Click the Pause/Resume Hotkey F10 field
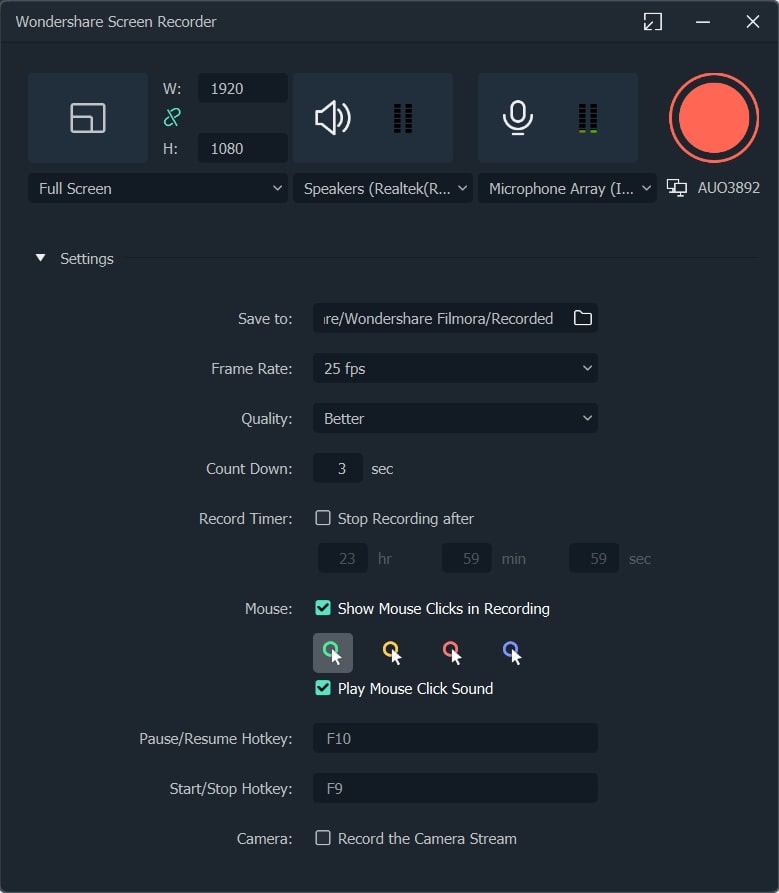This screenshot has width=779, height=893. [x=456, y=738]
